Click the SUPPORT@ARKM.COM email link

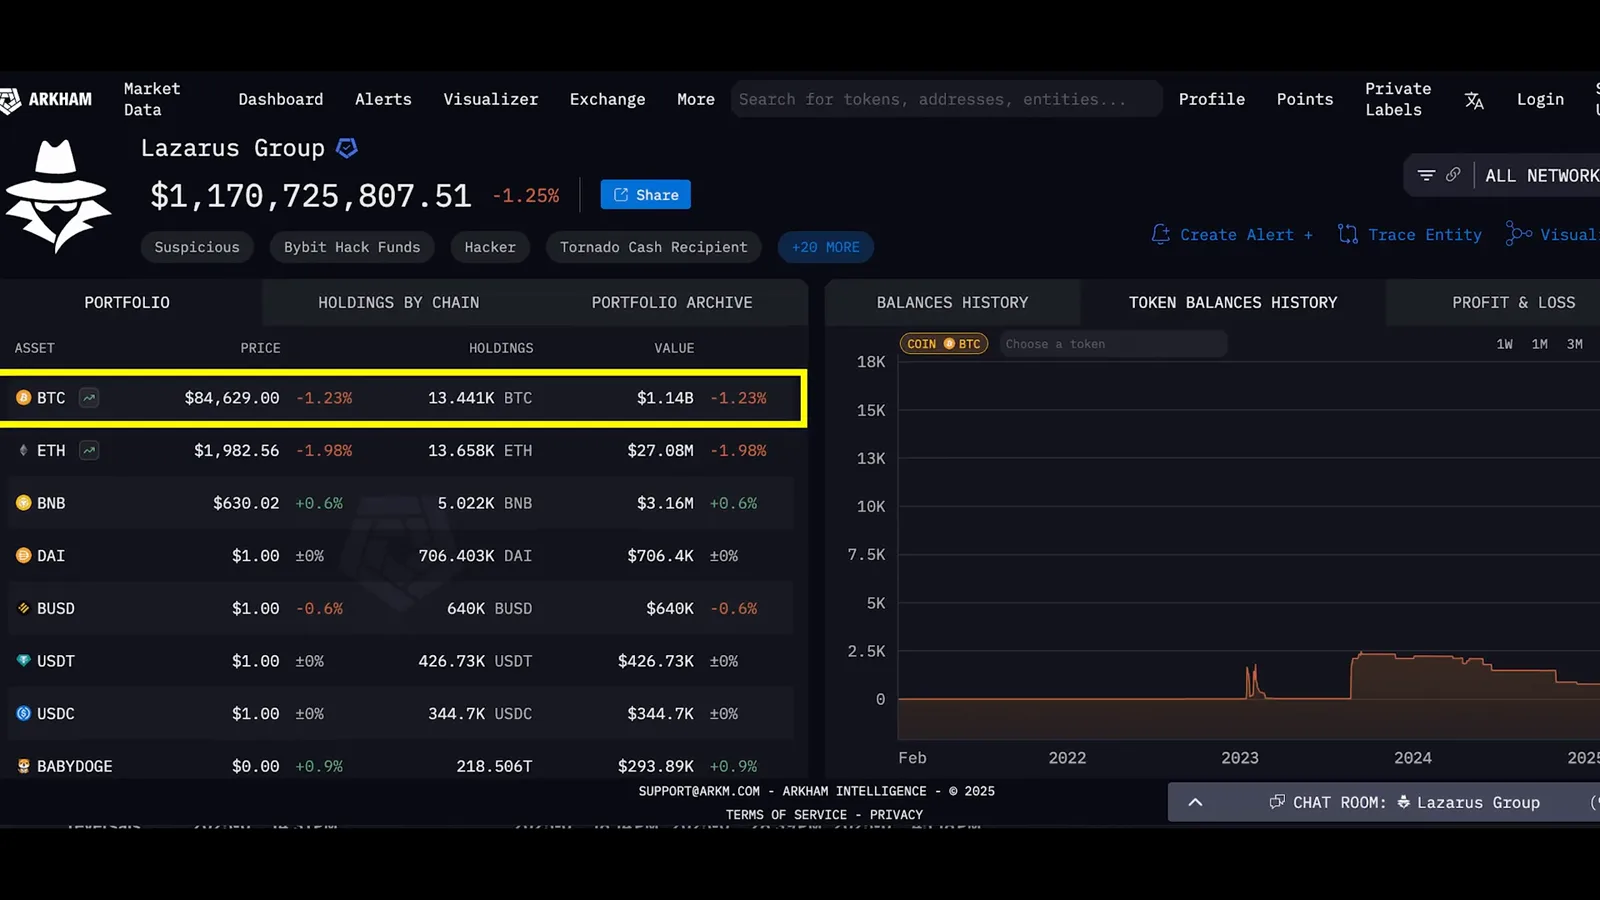pyautogui.click(x=699, y=791)
